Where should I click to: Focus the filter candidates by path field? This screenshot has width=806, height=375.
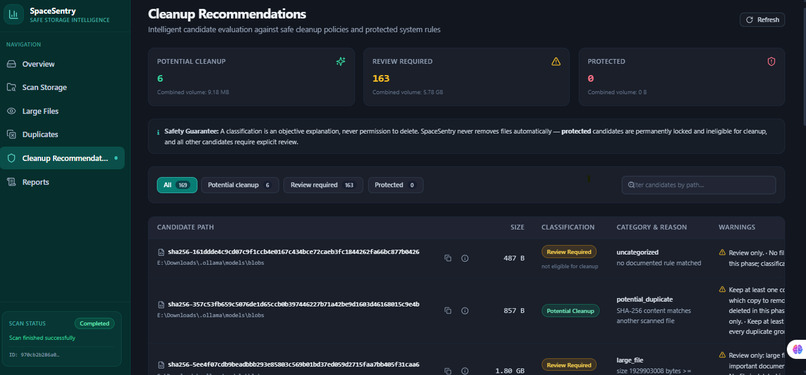click(699, 185)
